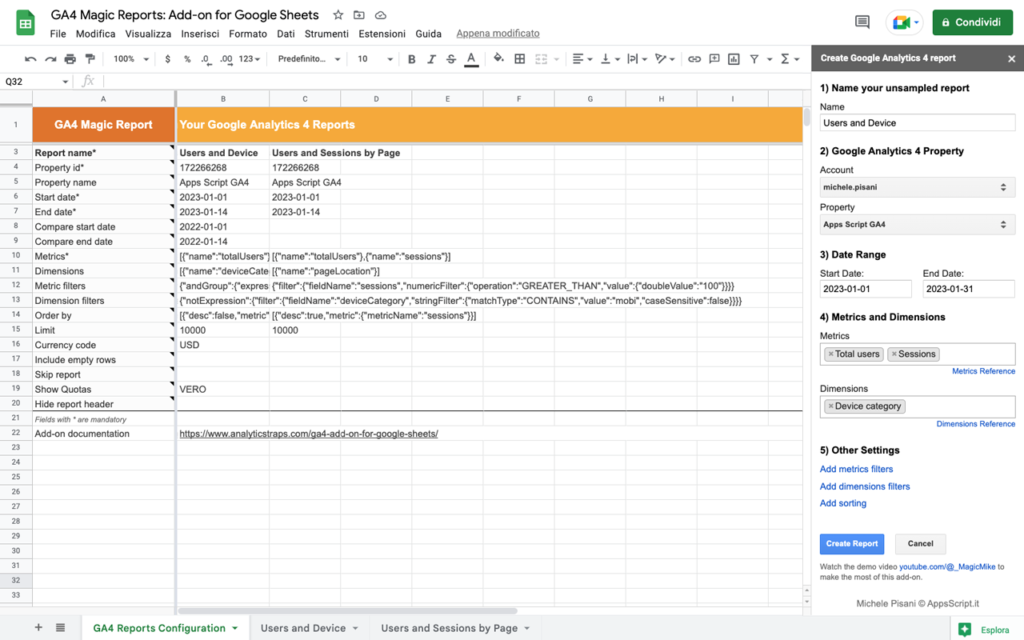
Task: Click the redo icon in toolbar
Action: (x=50, y=59)
